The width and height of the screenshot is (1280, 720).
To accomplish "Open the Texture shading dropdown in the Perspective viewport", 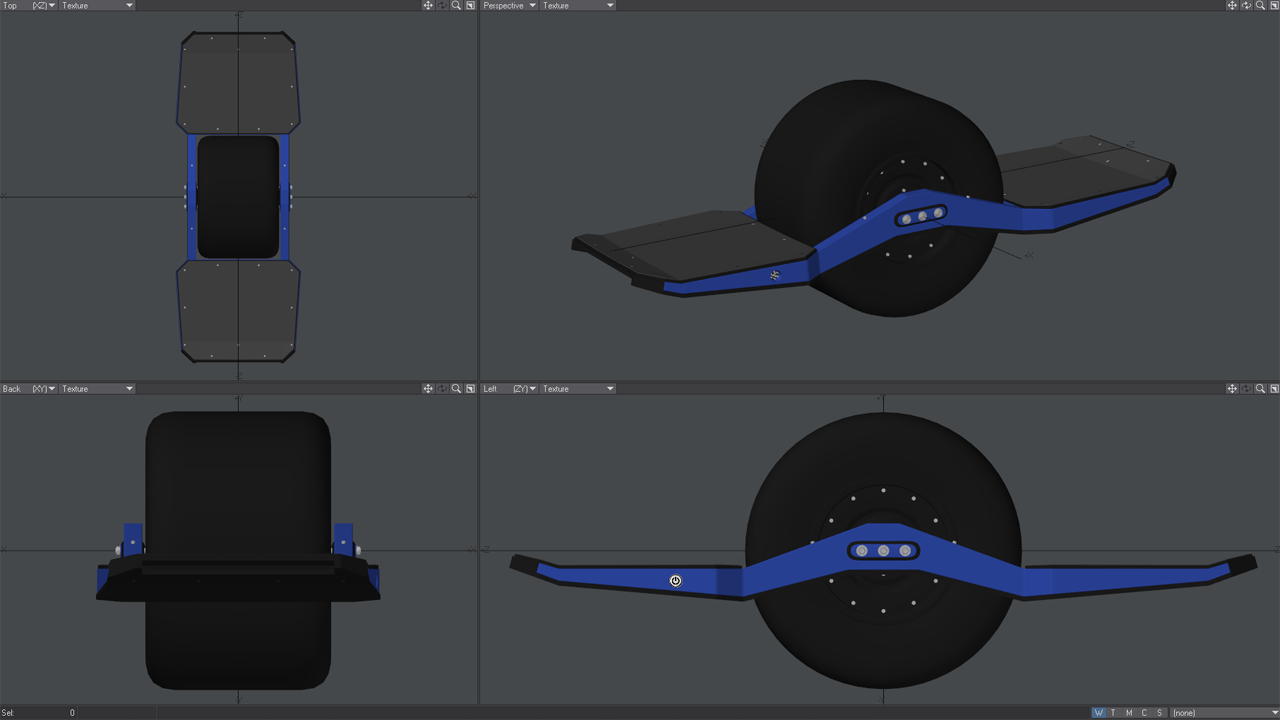I will tap(578, 5).
